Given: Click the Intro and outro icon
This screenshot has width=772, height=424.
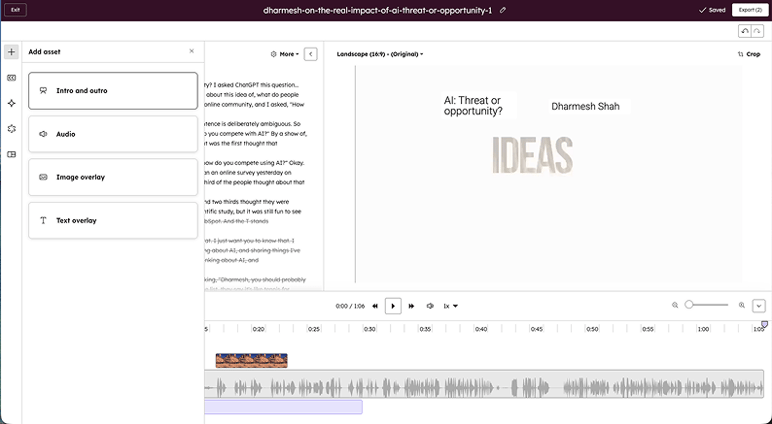Looking at the screenshot, I should 43,91.
